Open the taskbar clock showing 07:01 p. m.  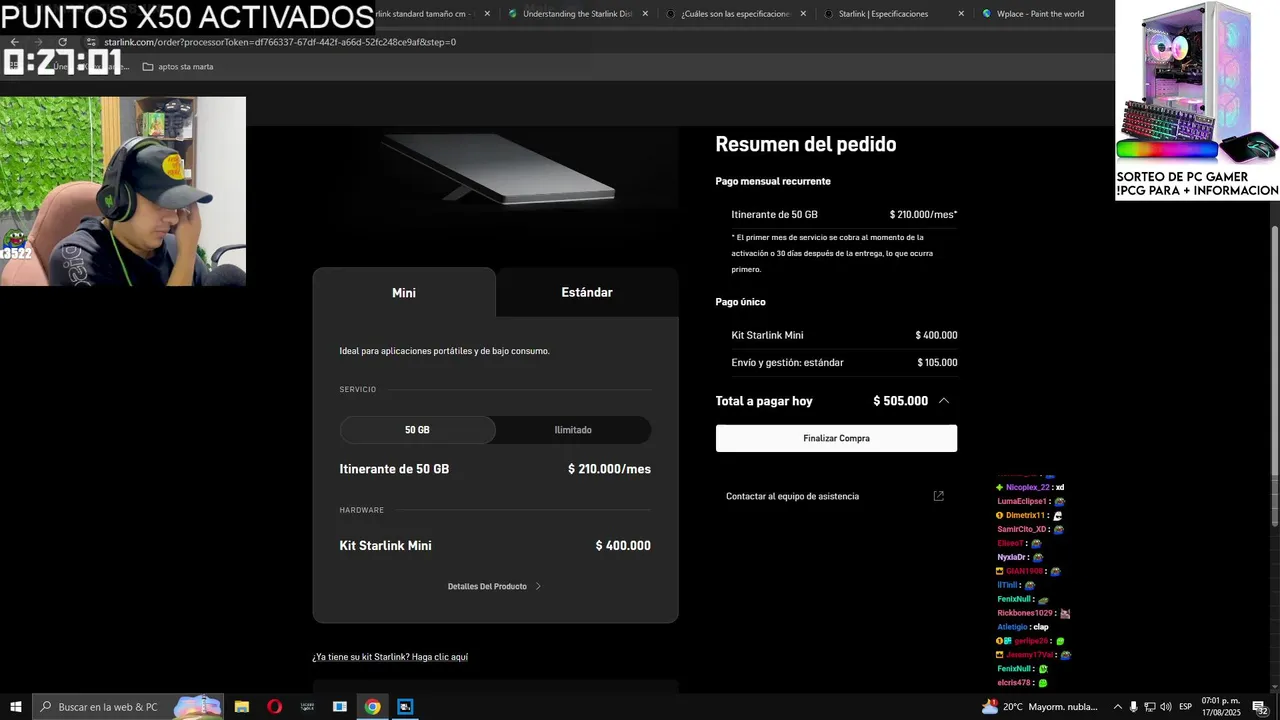pos(1220,707)
